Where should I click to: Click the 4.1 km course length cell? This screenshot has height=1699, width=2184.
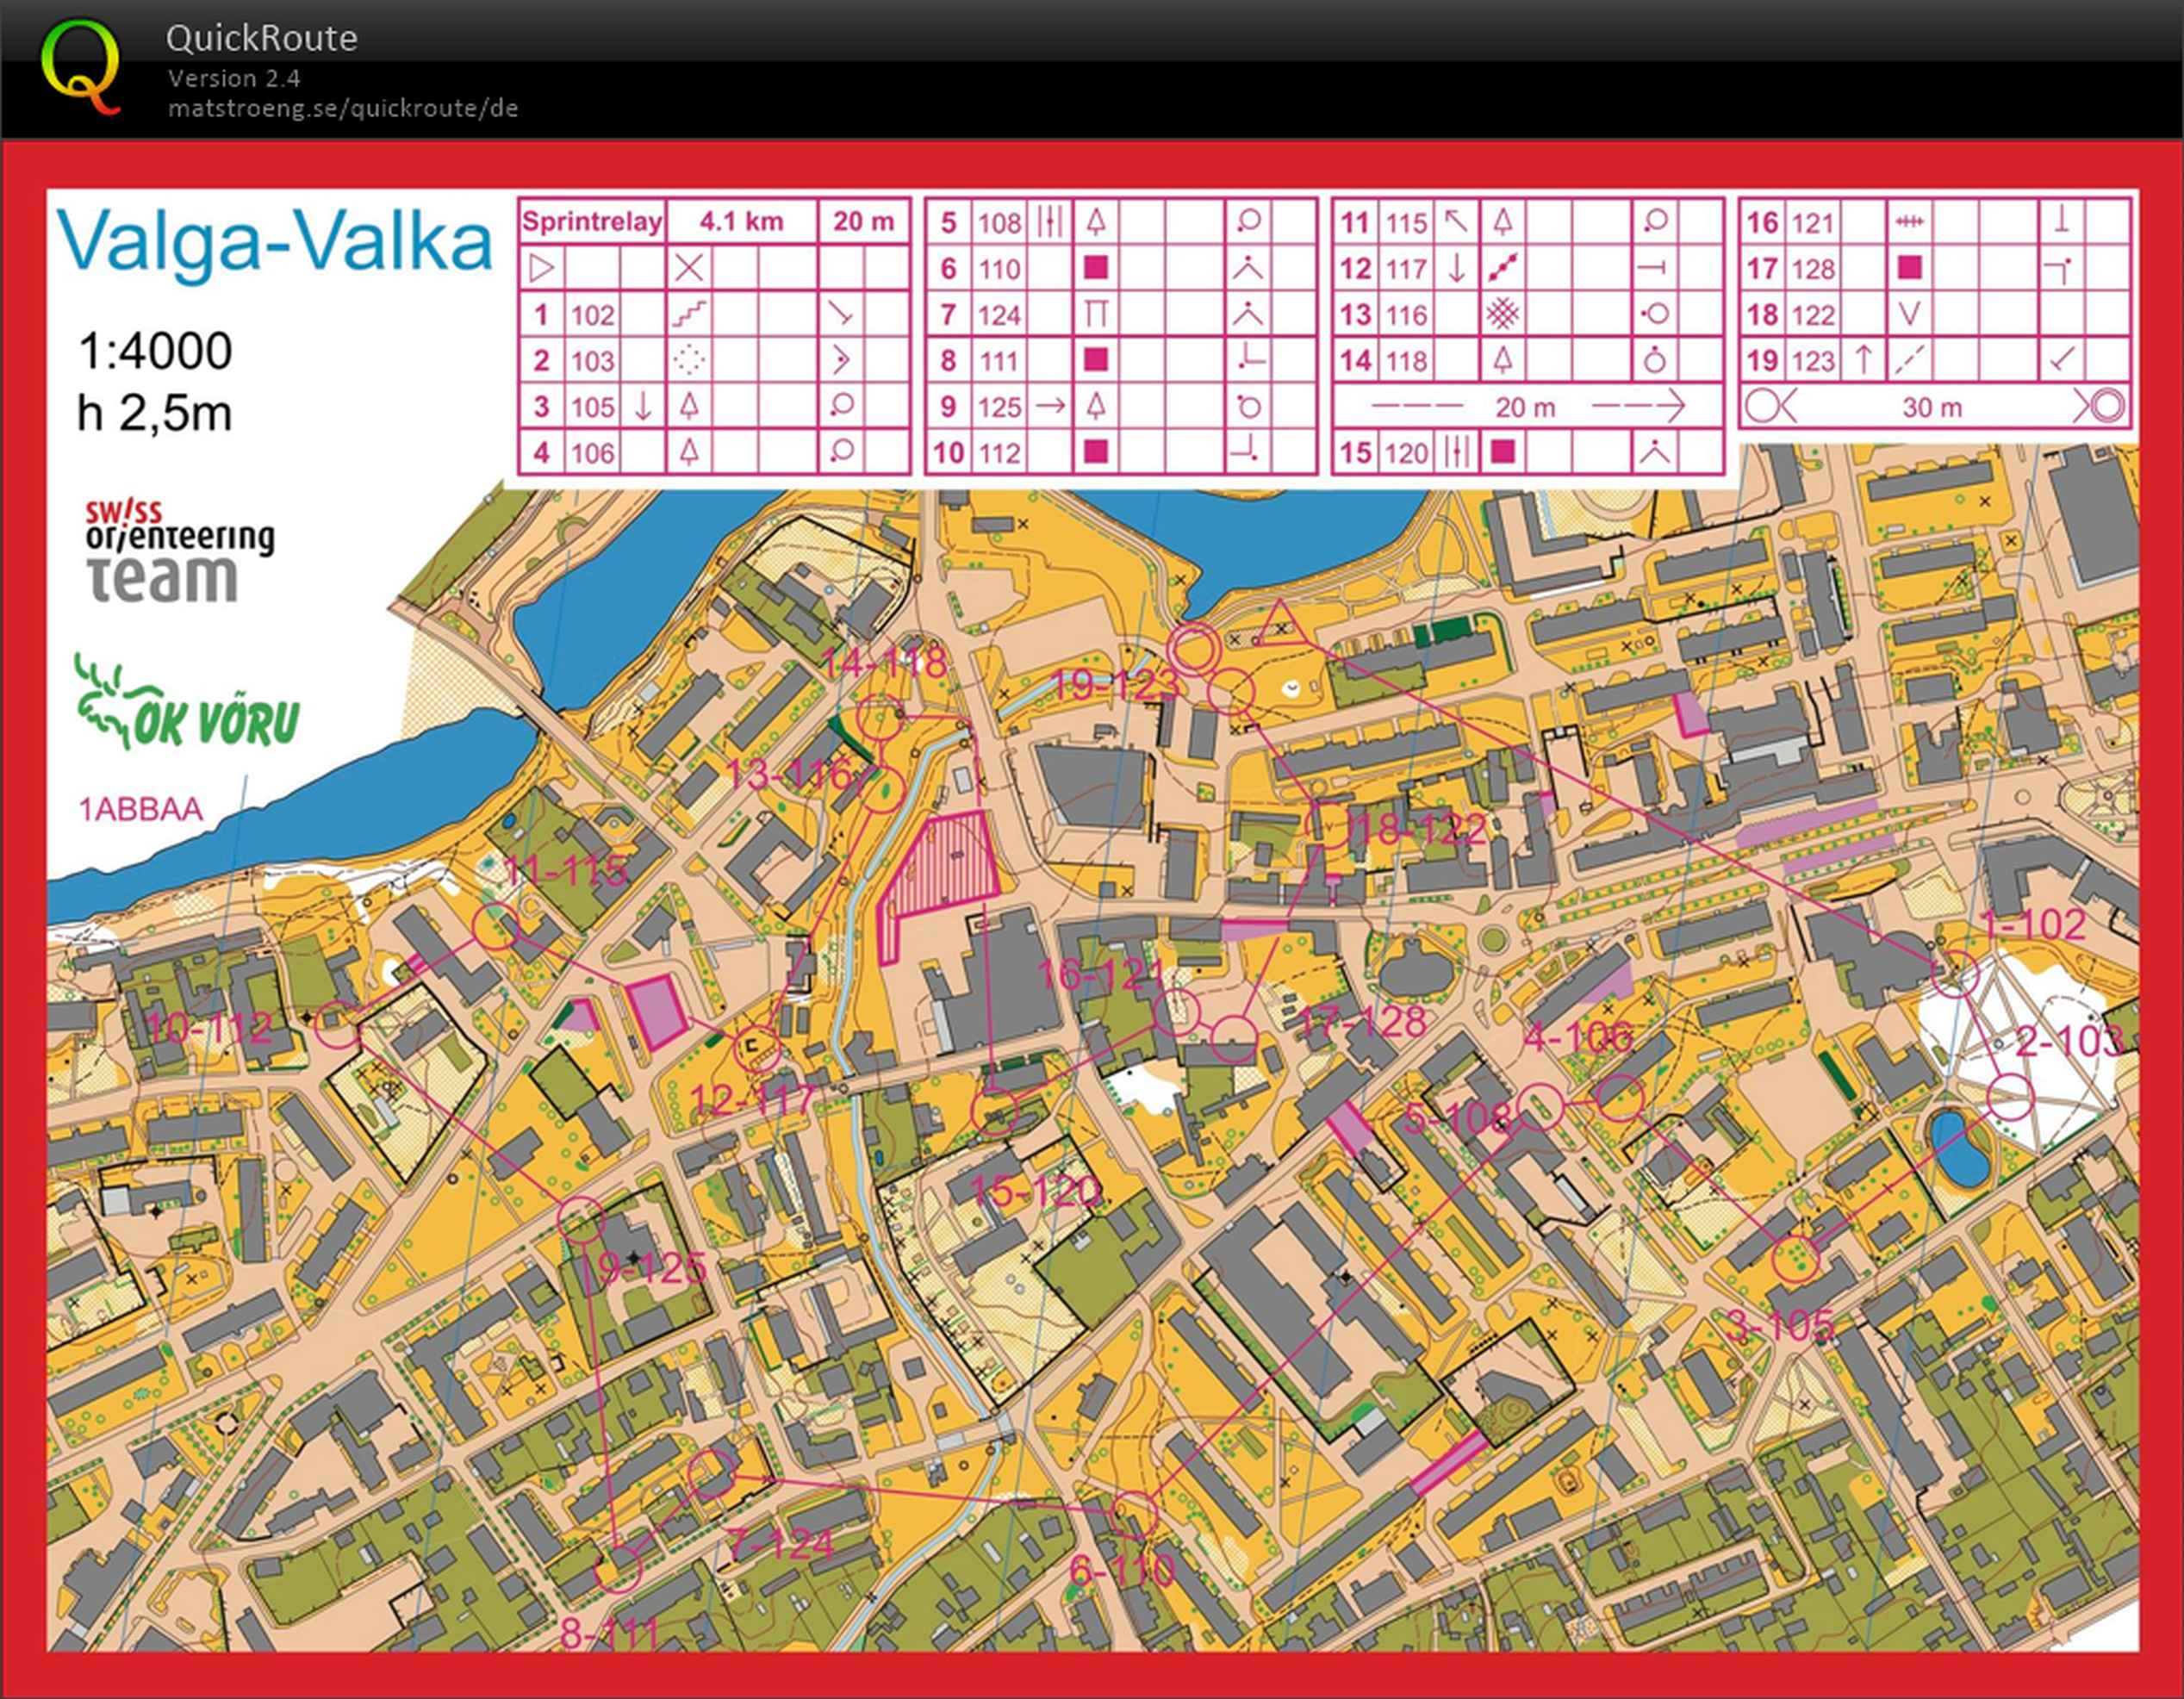point(741,222)
